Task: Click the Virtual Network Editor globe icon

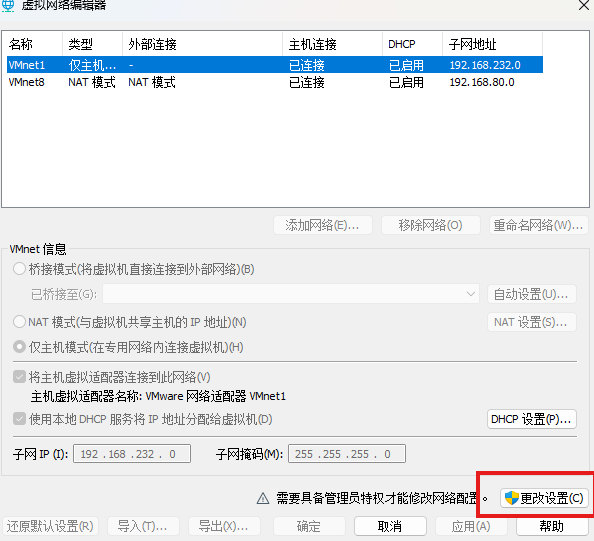Action: tap(8, 5)
